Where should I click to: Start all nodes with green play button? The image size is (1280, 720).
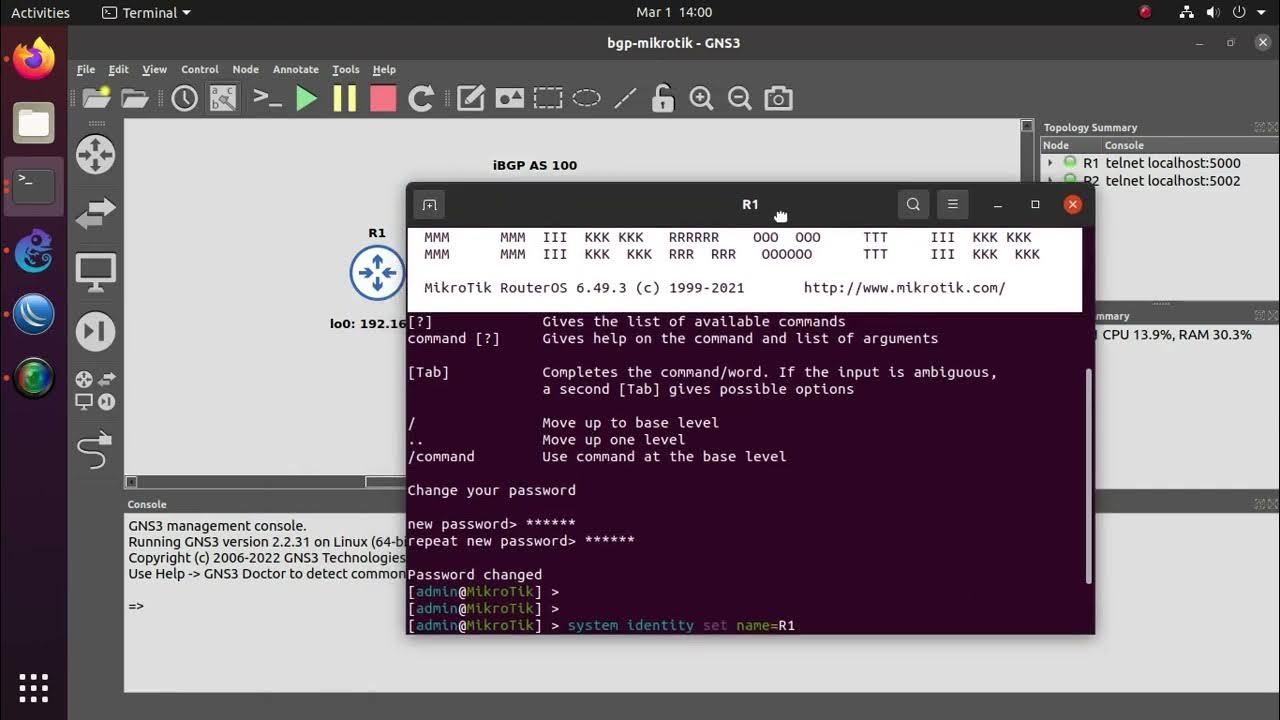pyautogui.click(x=307, y=98)
